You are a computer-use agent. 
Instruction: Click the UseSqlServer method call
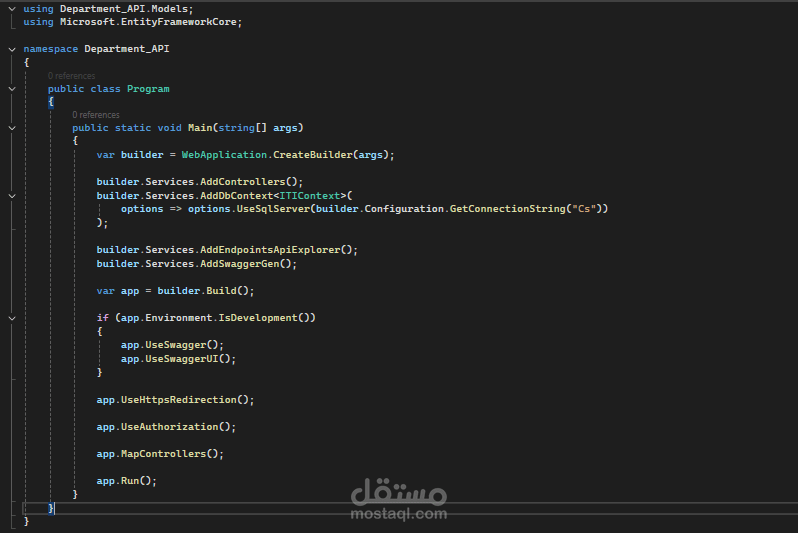coord(273,209)
